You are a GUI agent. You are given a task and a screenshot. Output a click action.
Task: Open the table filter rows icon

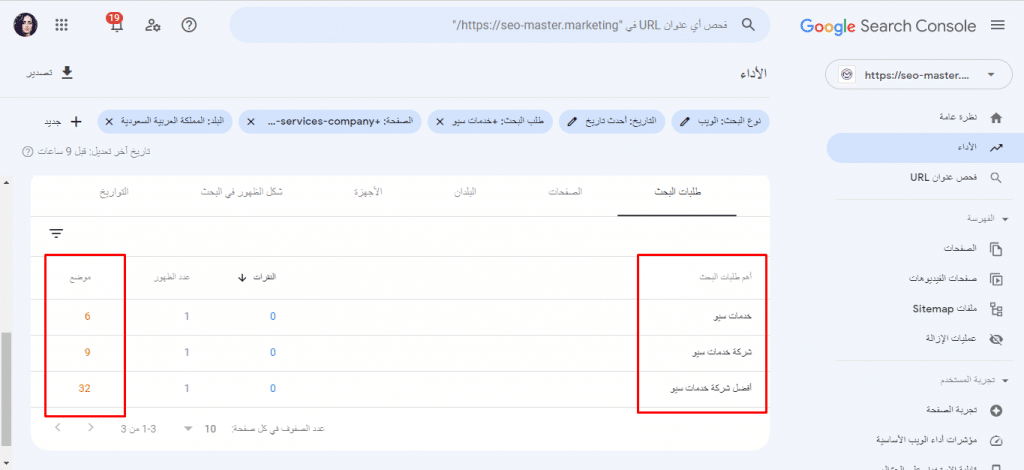tap(56, 234)
